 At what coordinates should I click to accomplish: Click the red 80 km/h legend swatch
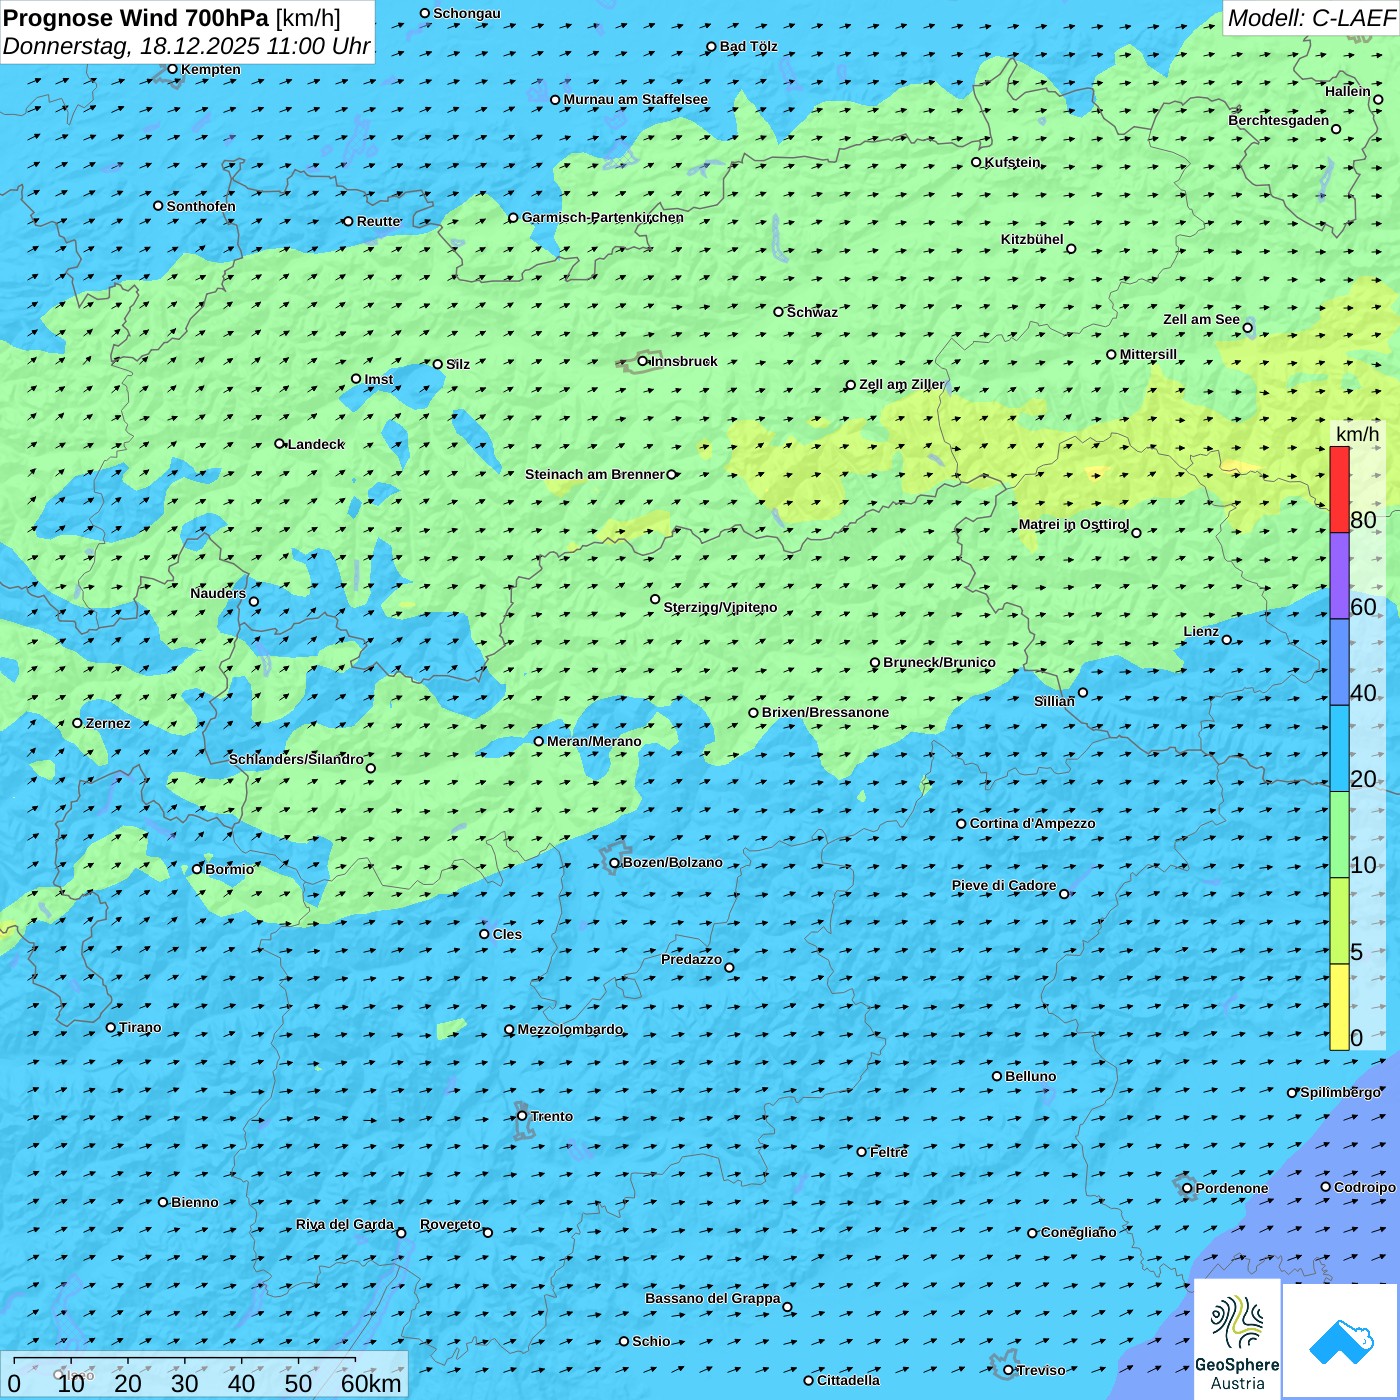[x=1339, y=489]
